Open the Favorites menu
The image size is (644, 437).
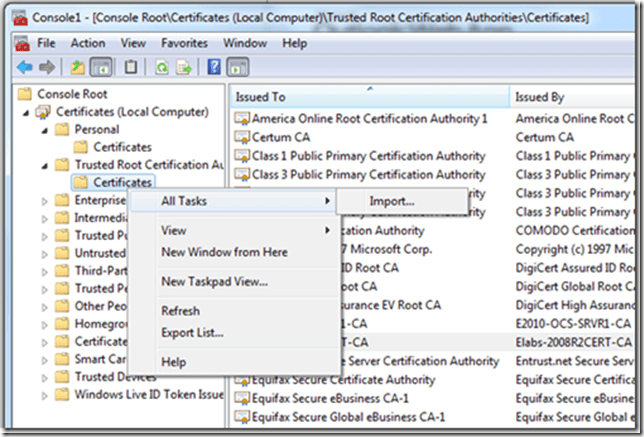pyautogui.click(x=184, y=43)
